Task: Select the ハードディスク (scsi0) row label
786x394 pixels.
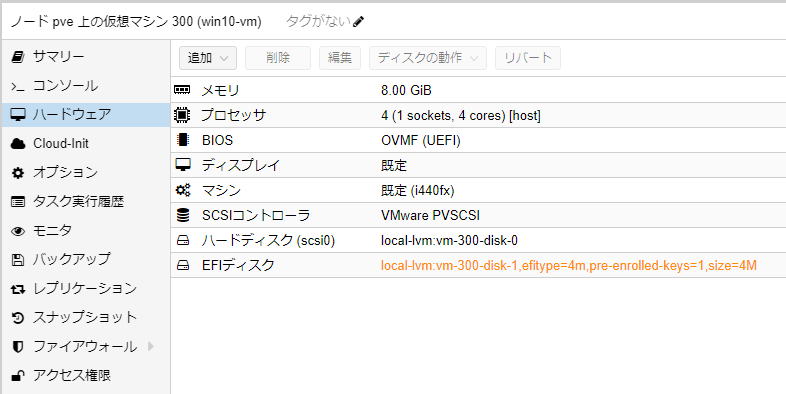Action: click(x=268, y=241)
